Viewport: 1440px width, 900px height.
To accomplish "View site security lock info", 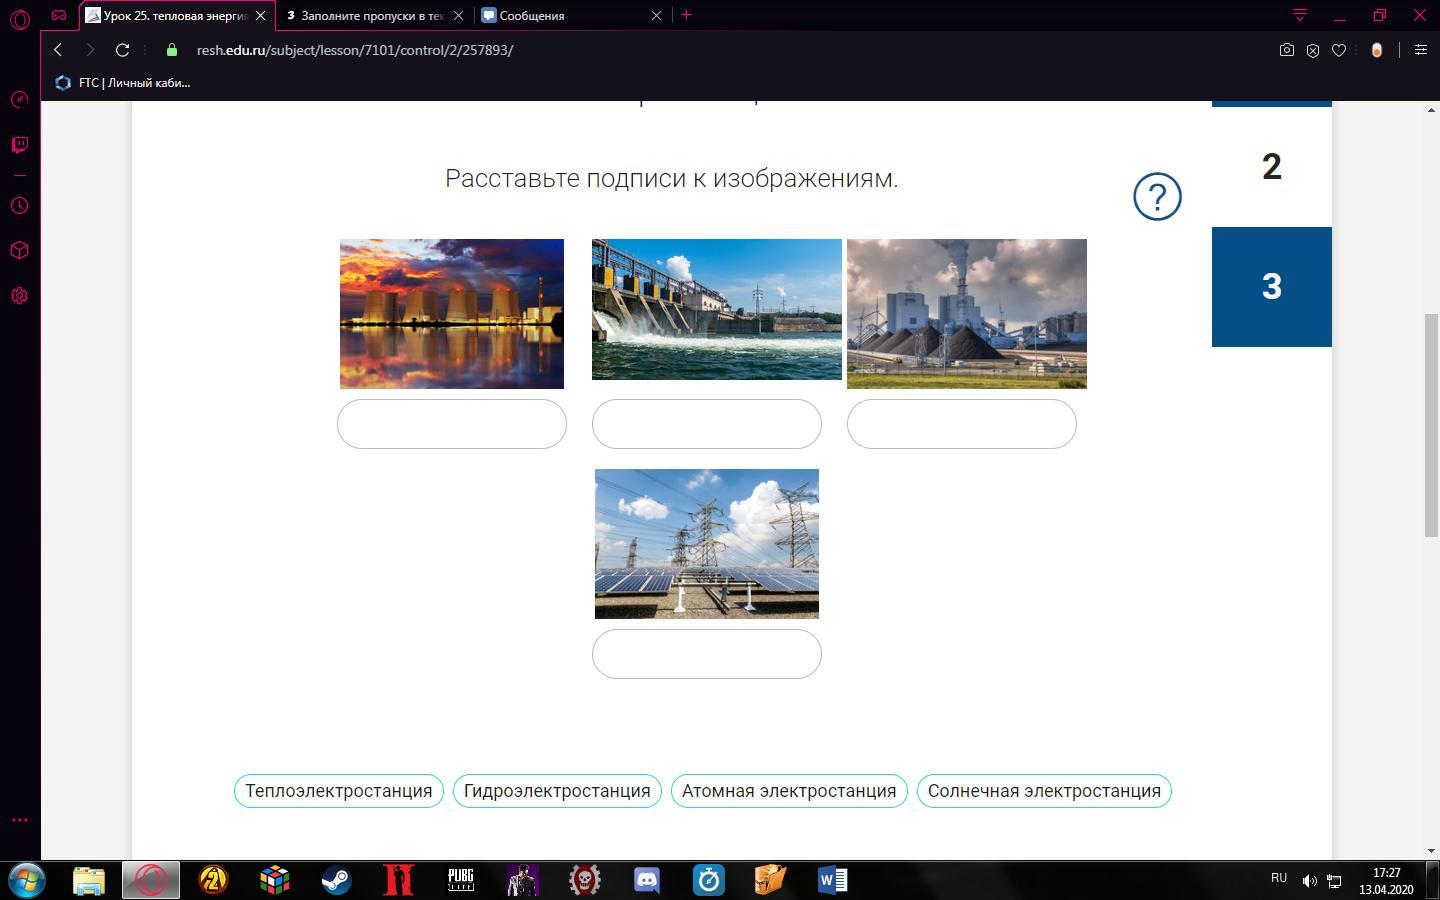I will [172, 50].
